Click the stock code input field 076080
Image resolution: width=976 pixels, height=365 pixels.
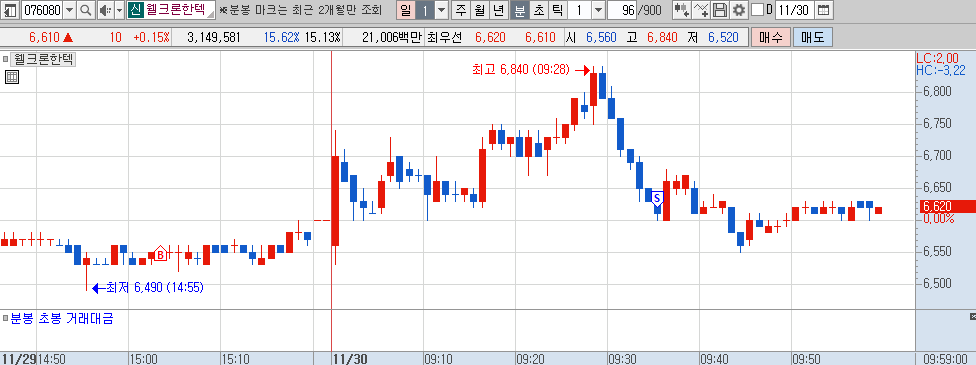(x=42, y=10)
